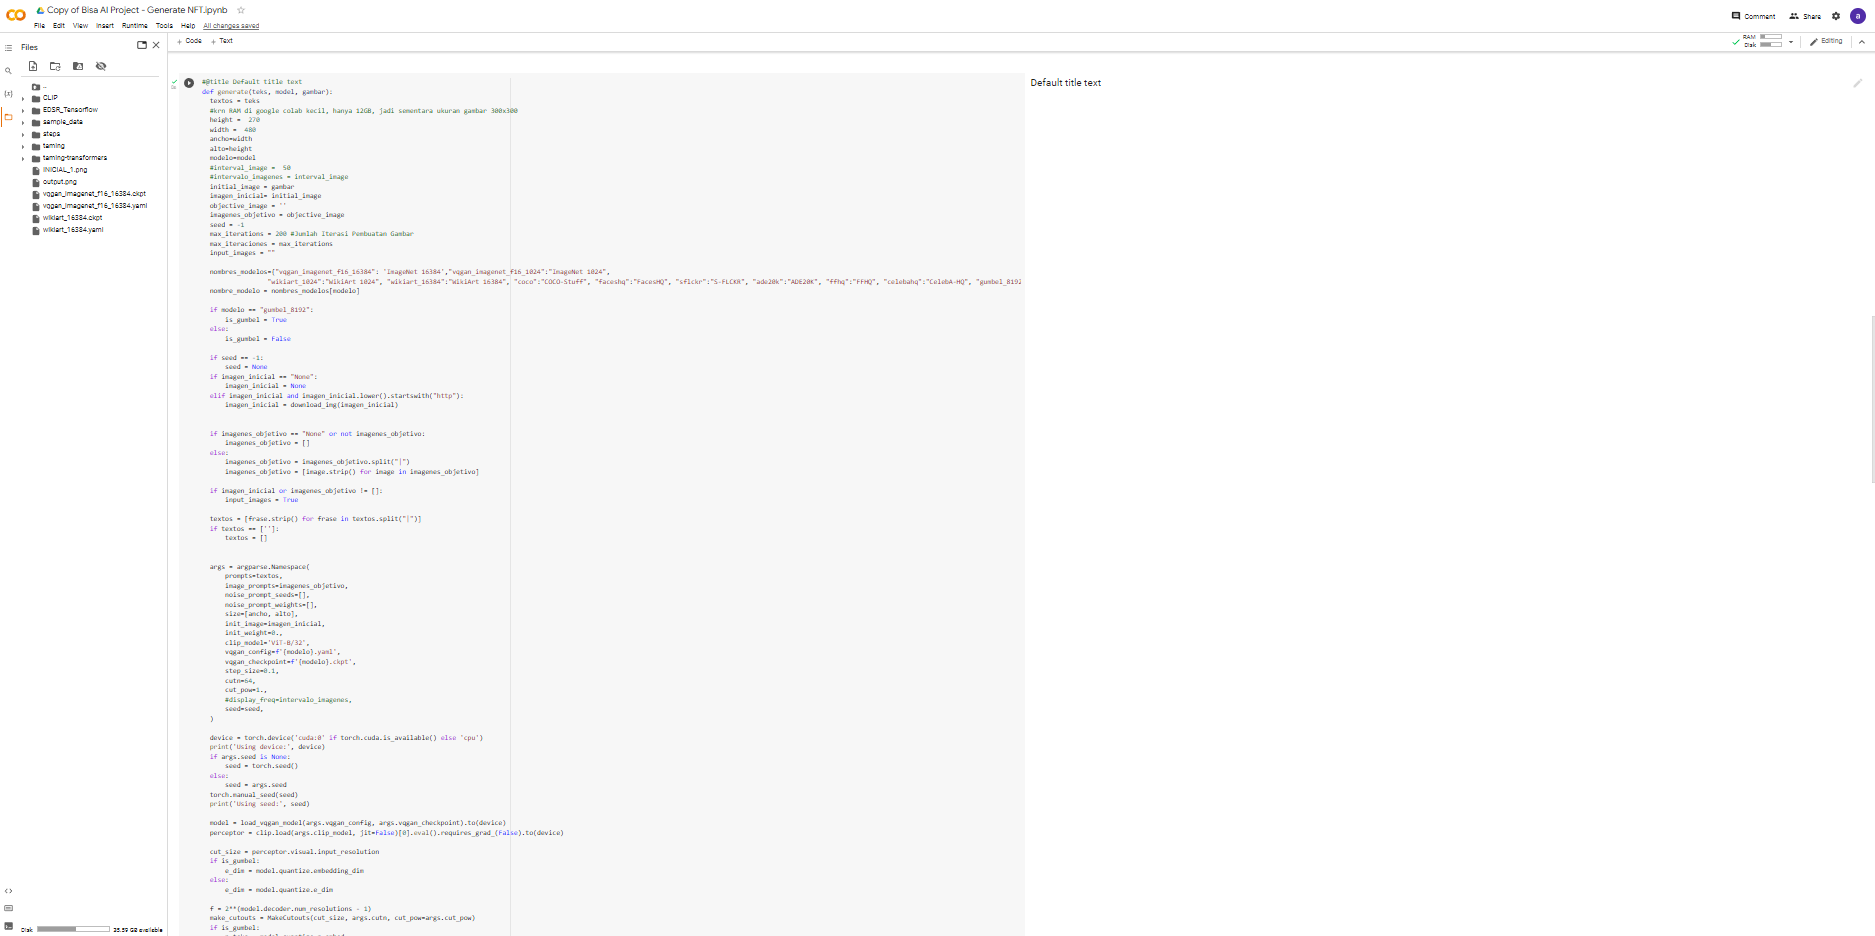Select the Files folder sidebar icon
The width and height of the screenshot is (1875, 936).
[x=8, y=117]
